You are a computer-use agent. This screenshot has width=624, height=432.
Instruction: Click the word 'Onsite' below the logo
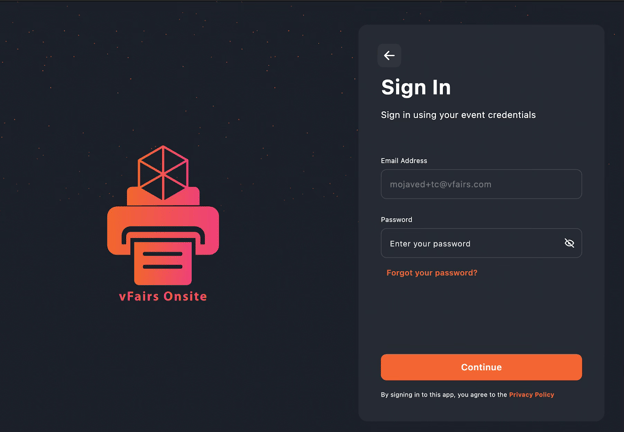tap(184, 296)
